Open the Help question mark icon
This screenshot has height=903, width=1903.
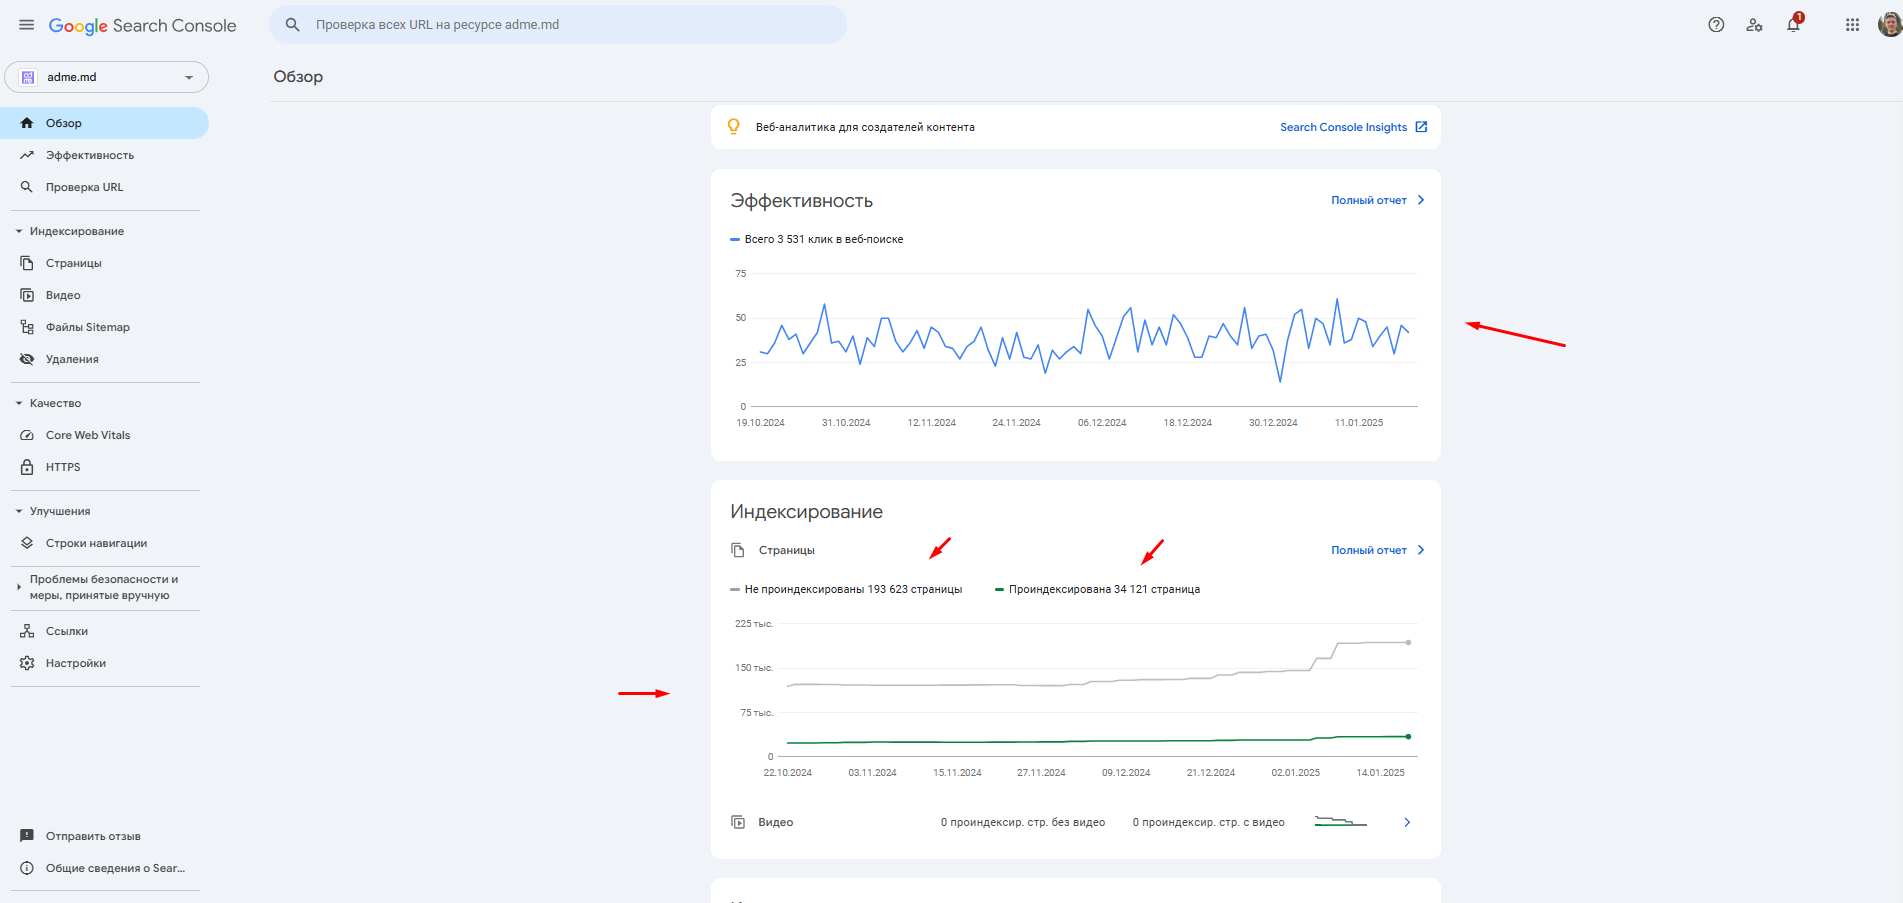tap(1716, 25)
